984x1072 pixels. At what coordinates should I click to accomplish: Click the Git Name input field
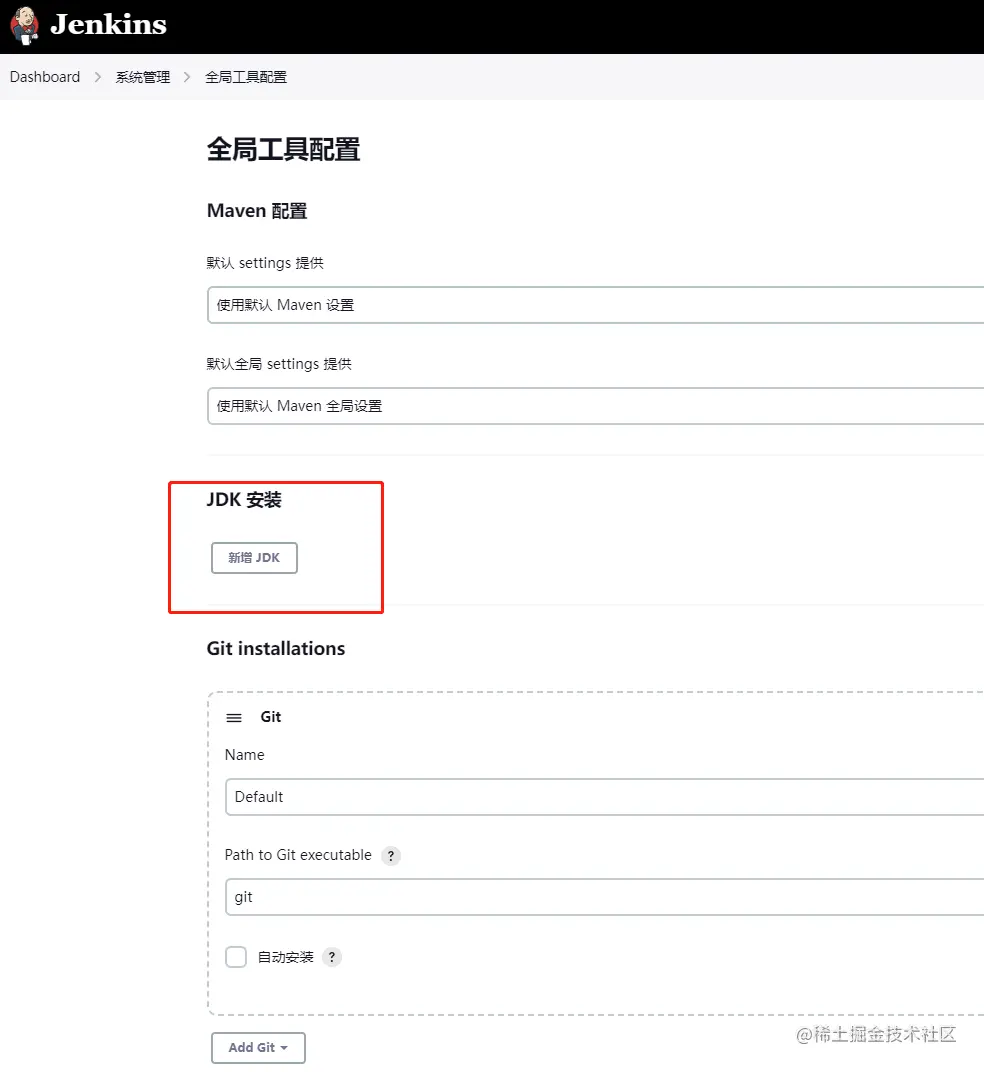(x=604, y=796)
